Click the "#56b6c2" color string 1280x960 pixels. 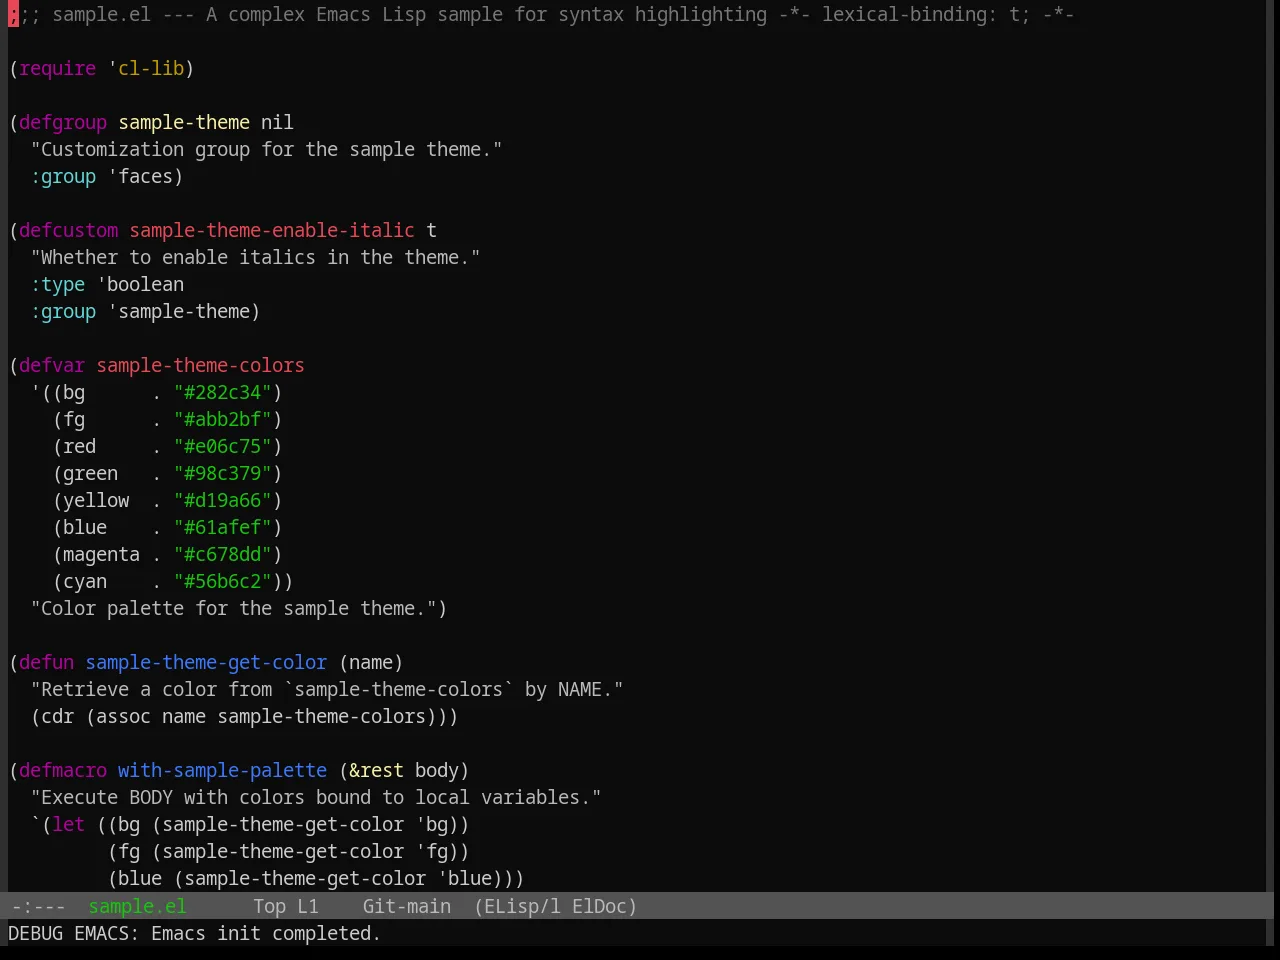point(222,581)
